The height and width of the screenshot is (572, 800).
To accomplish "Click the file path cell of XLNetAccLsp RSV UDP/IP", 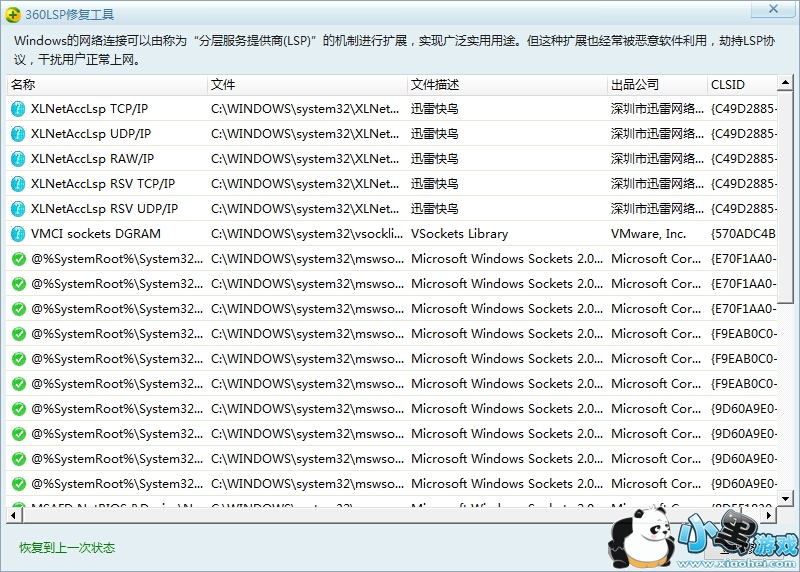I will pos(305,209).
